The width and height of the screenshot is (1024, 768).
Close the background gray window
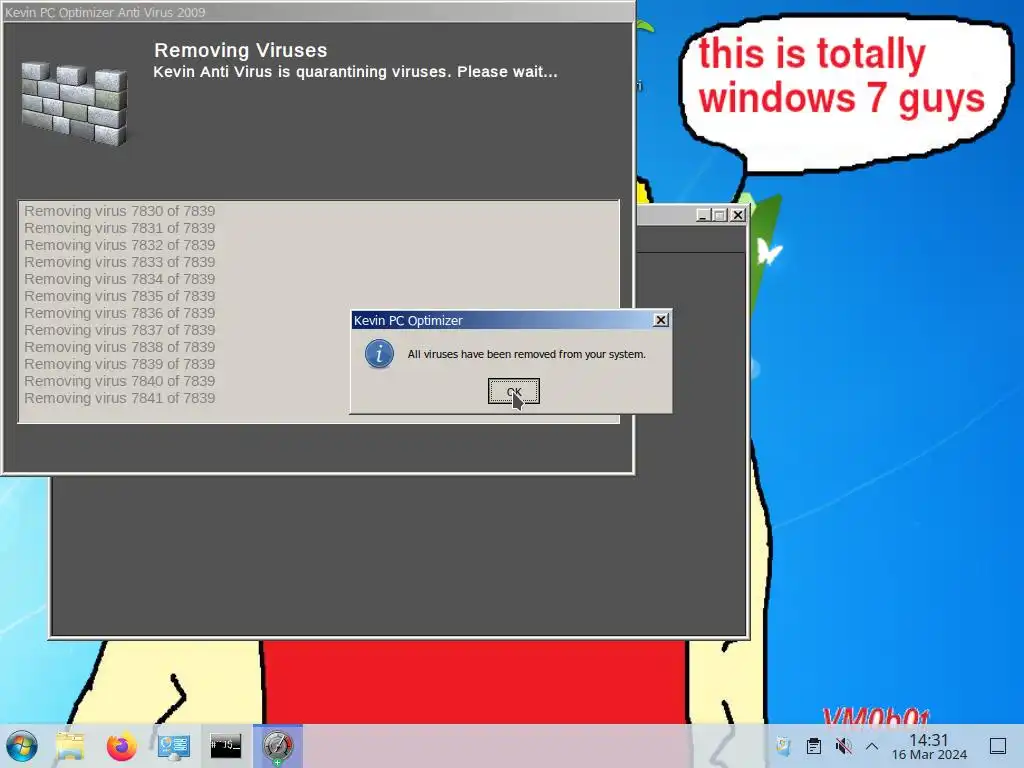[738, 215]
